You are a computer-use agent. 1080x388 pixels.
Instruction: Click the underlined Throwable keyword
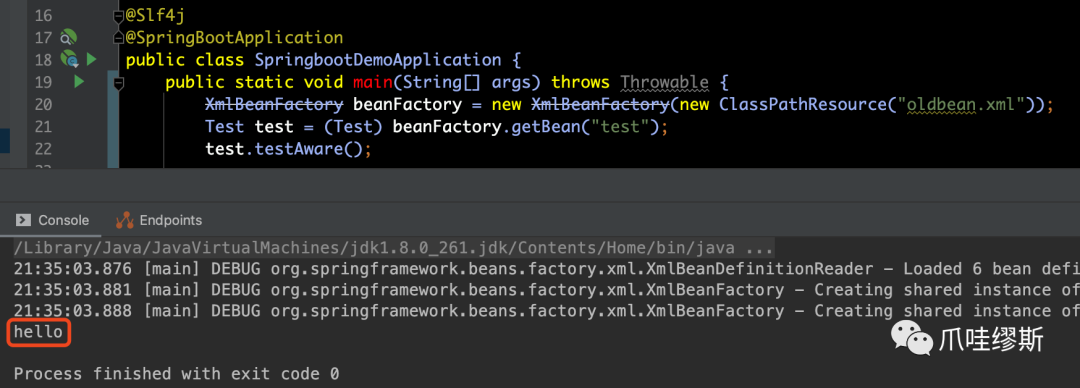coord(664,83)
